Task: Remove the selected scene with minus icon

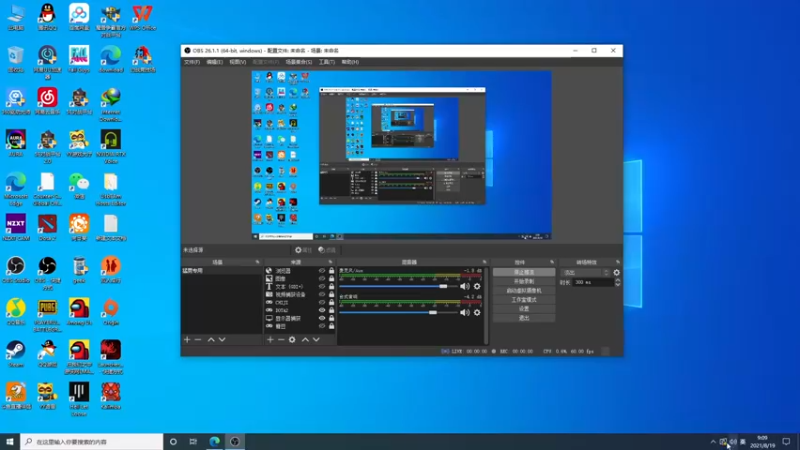Action: tap(198, 340)
